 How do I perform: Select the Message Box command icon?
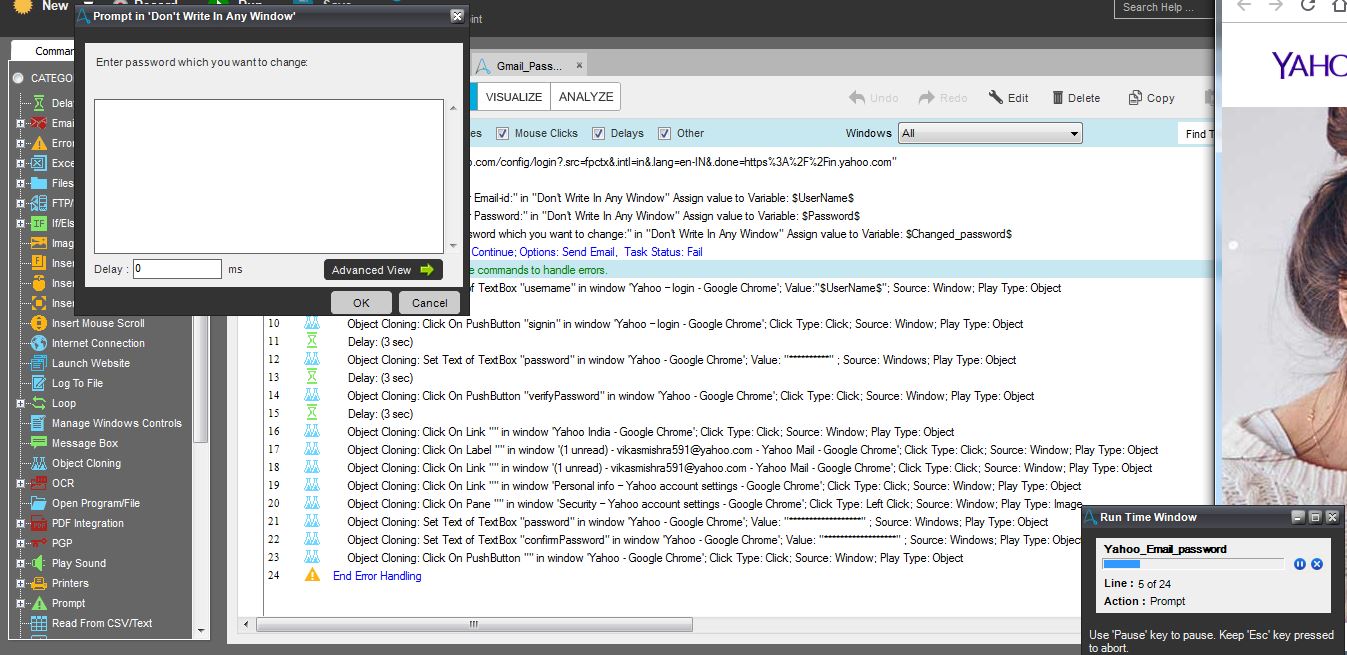point(38,443)
